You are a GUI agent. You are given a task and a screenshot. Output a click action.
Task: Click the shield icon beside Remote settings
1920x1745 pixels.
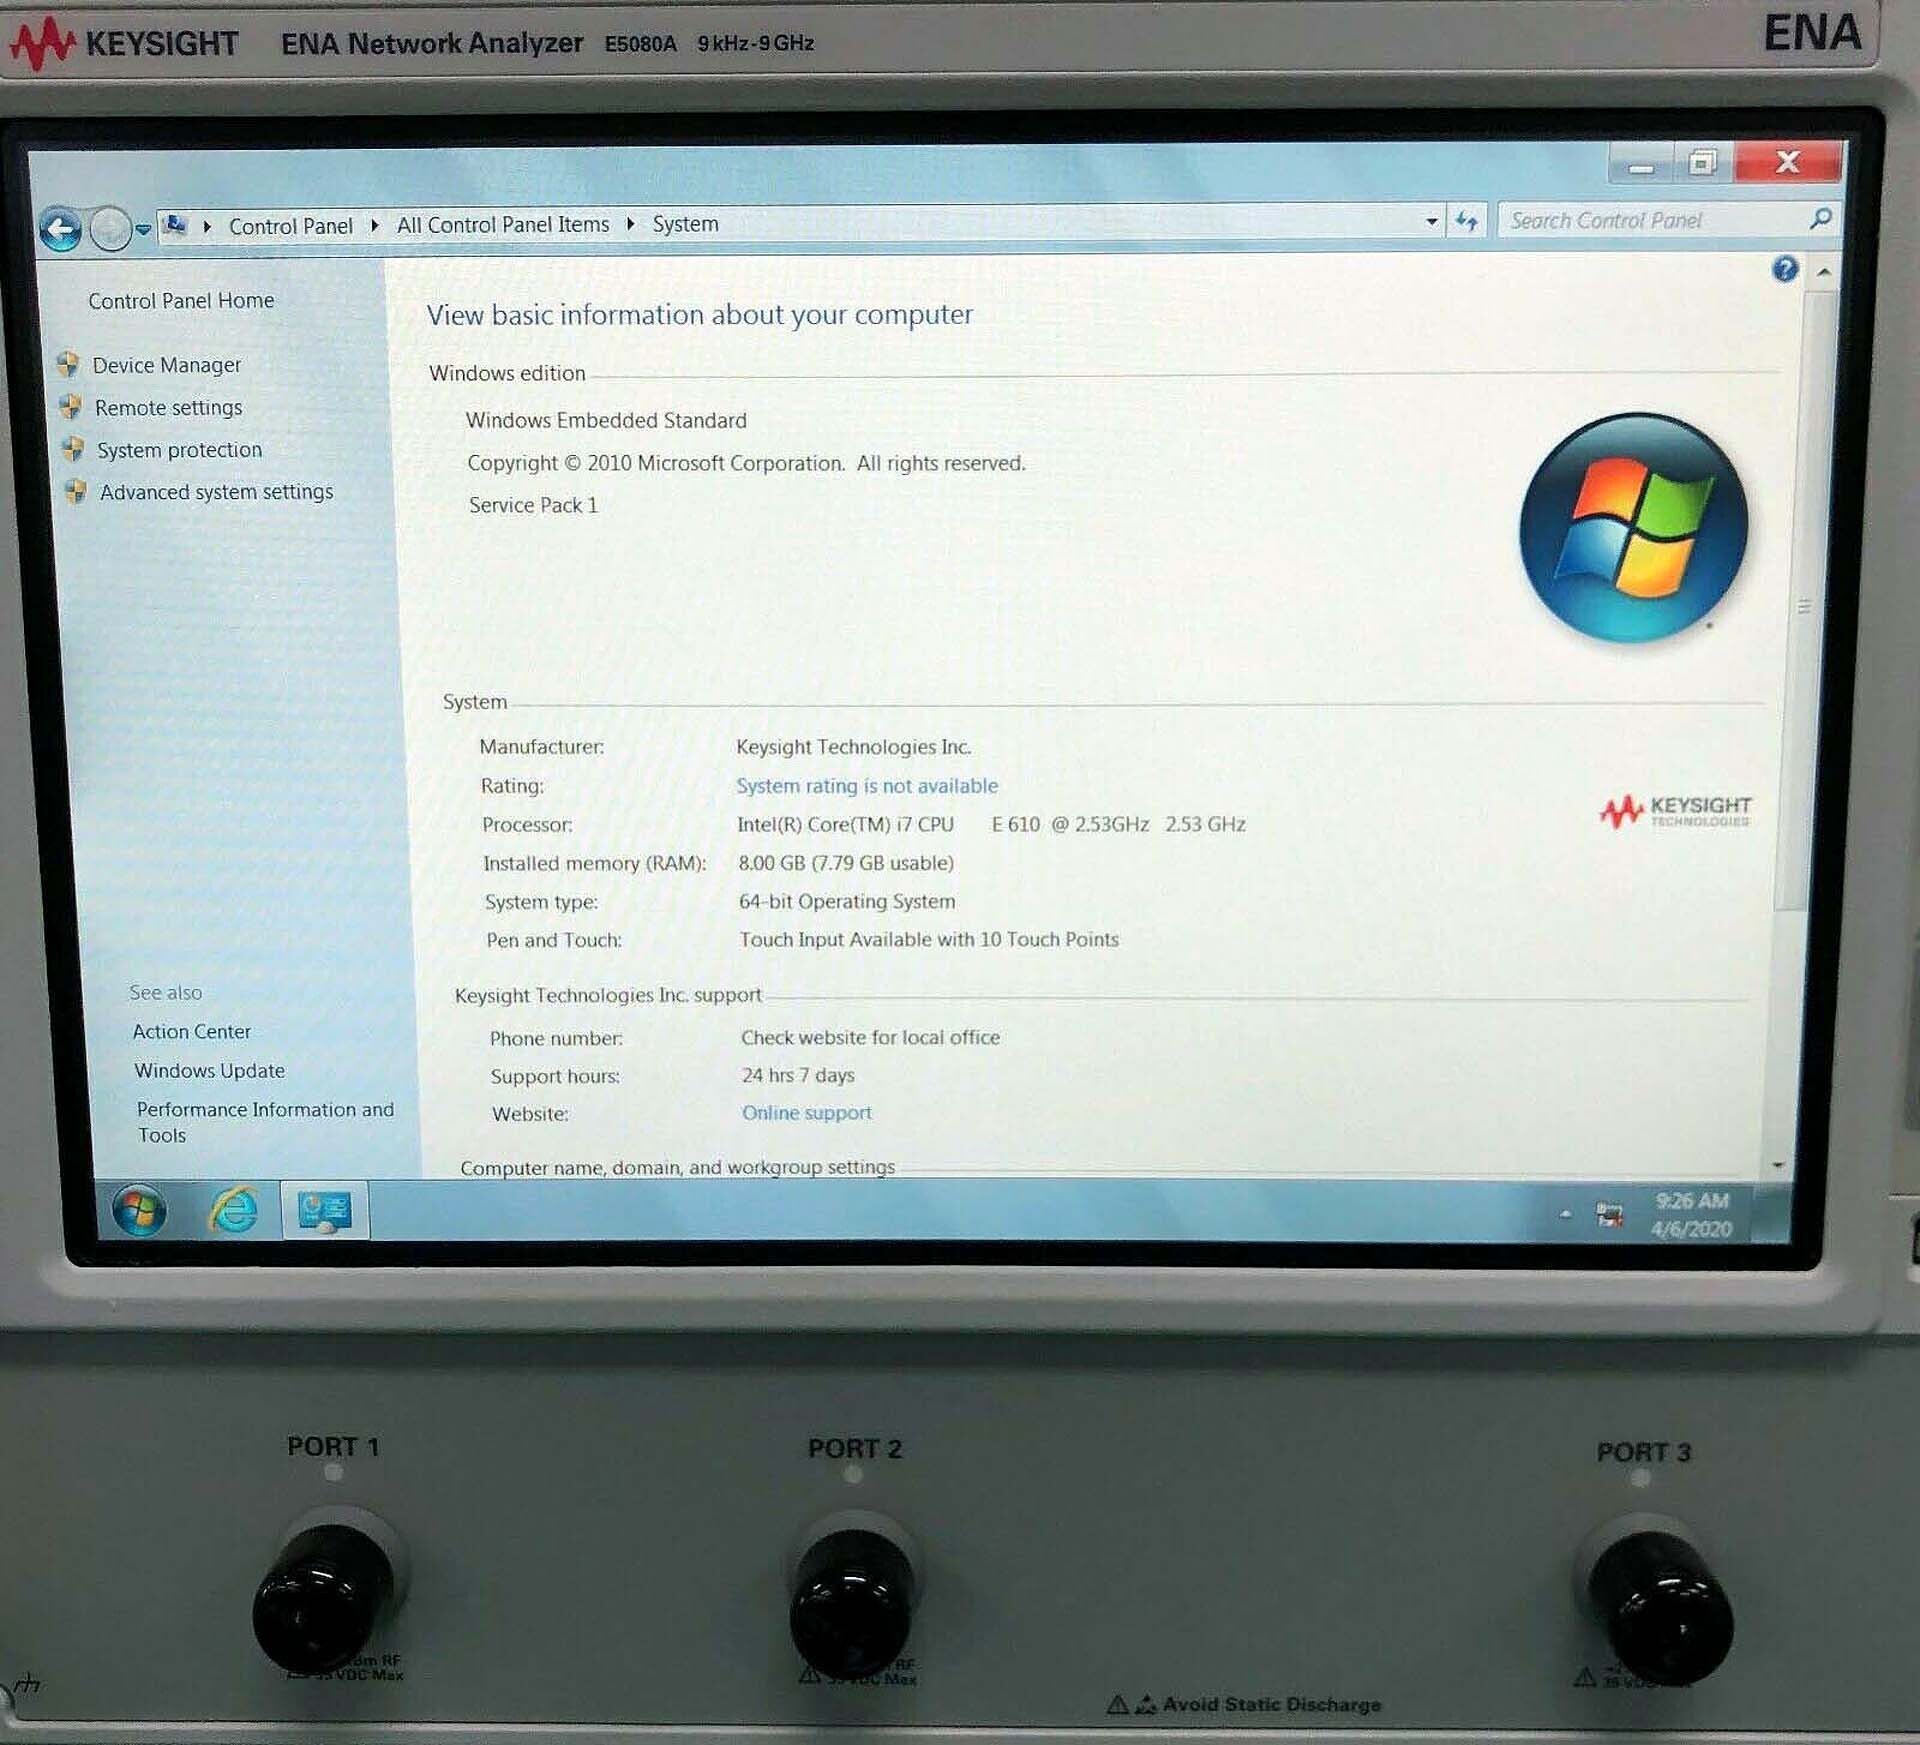pos(70,406)
